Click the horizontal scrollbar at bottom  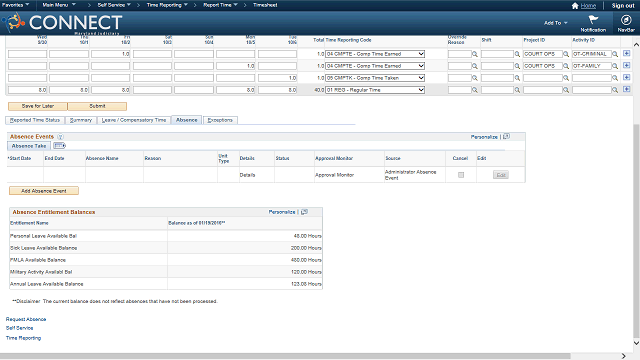(285, 356)
